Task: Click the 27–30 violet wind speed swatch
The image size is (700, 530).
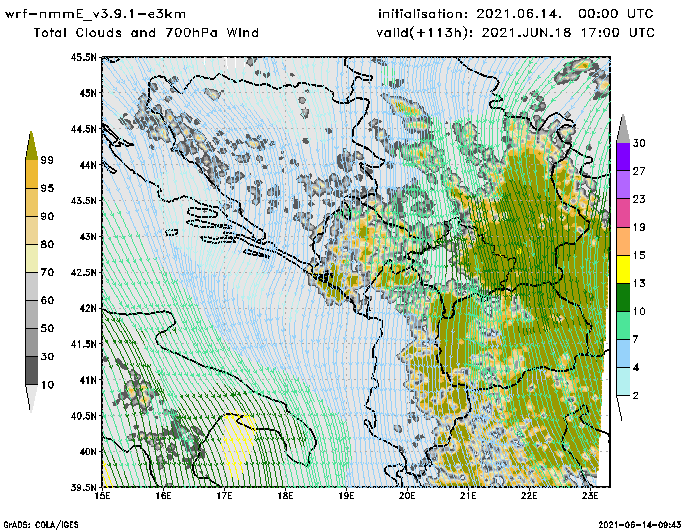Action: coord(623,157)
